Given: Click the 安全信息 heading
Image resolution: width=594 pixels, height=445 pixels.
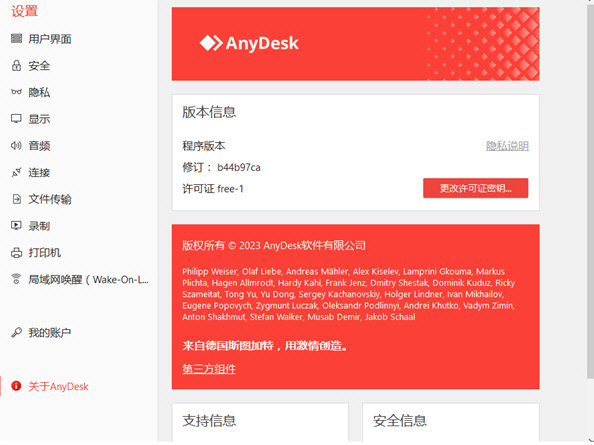Looking at the screenshot, I should pos(400,421).
